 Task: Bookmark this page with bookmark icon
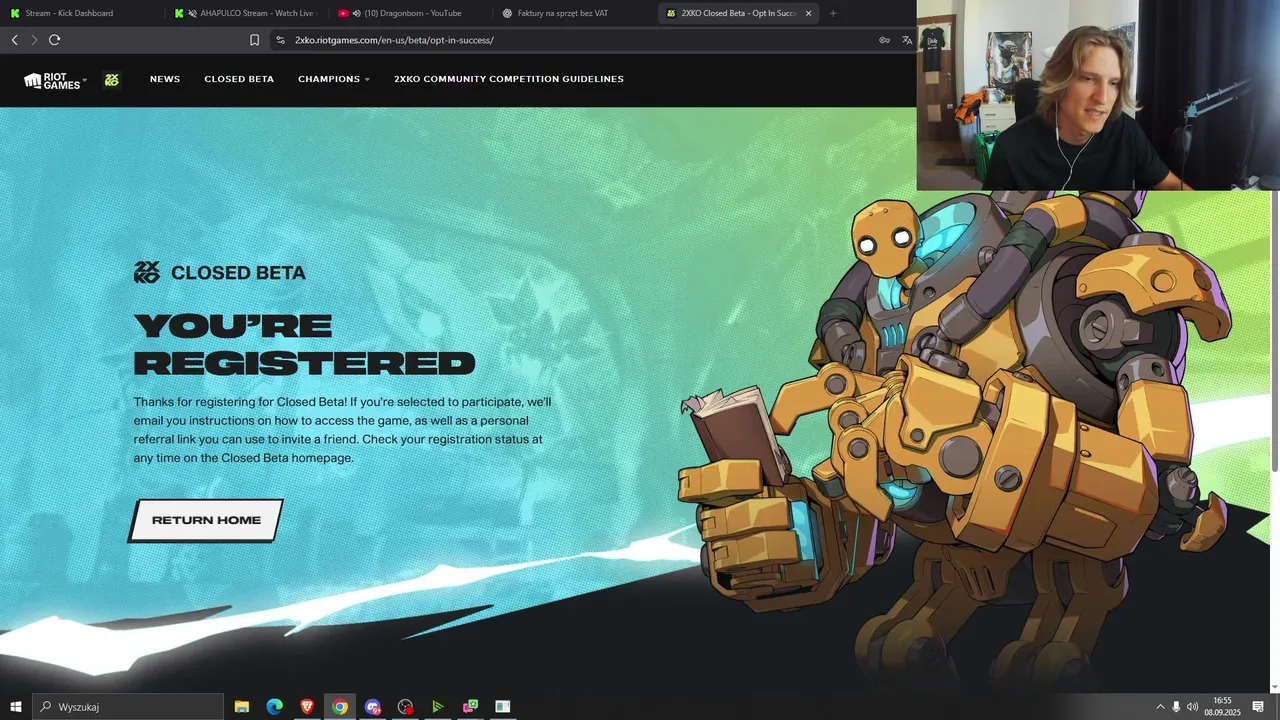pos(254,40)
